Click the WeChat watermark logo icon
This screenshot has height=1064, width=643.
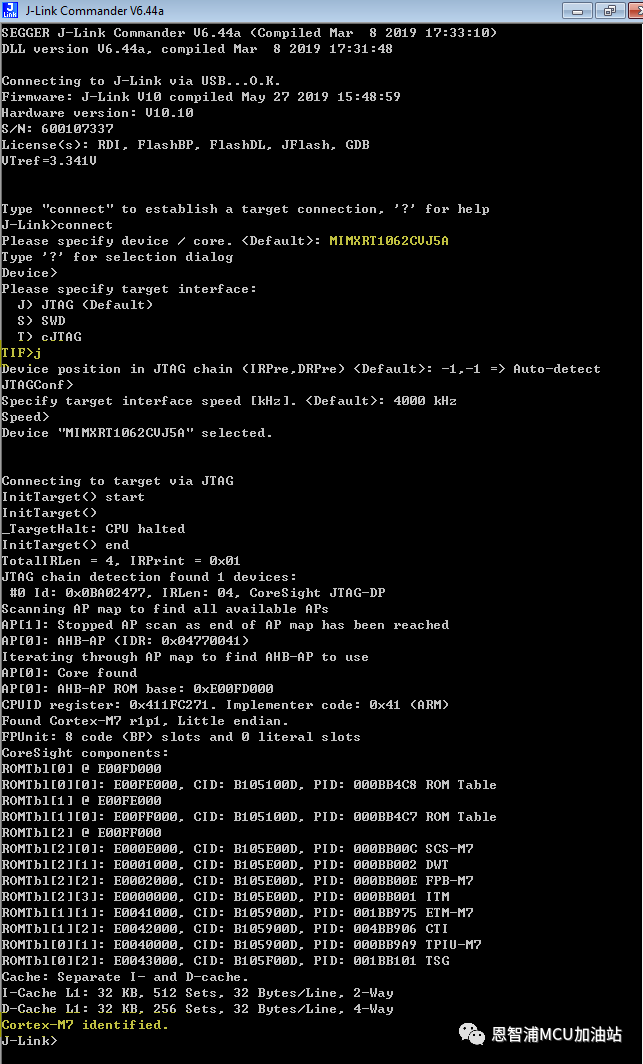click(x=471, y=1034)
